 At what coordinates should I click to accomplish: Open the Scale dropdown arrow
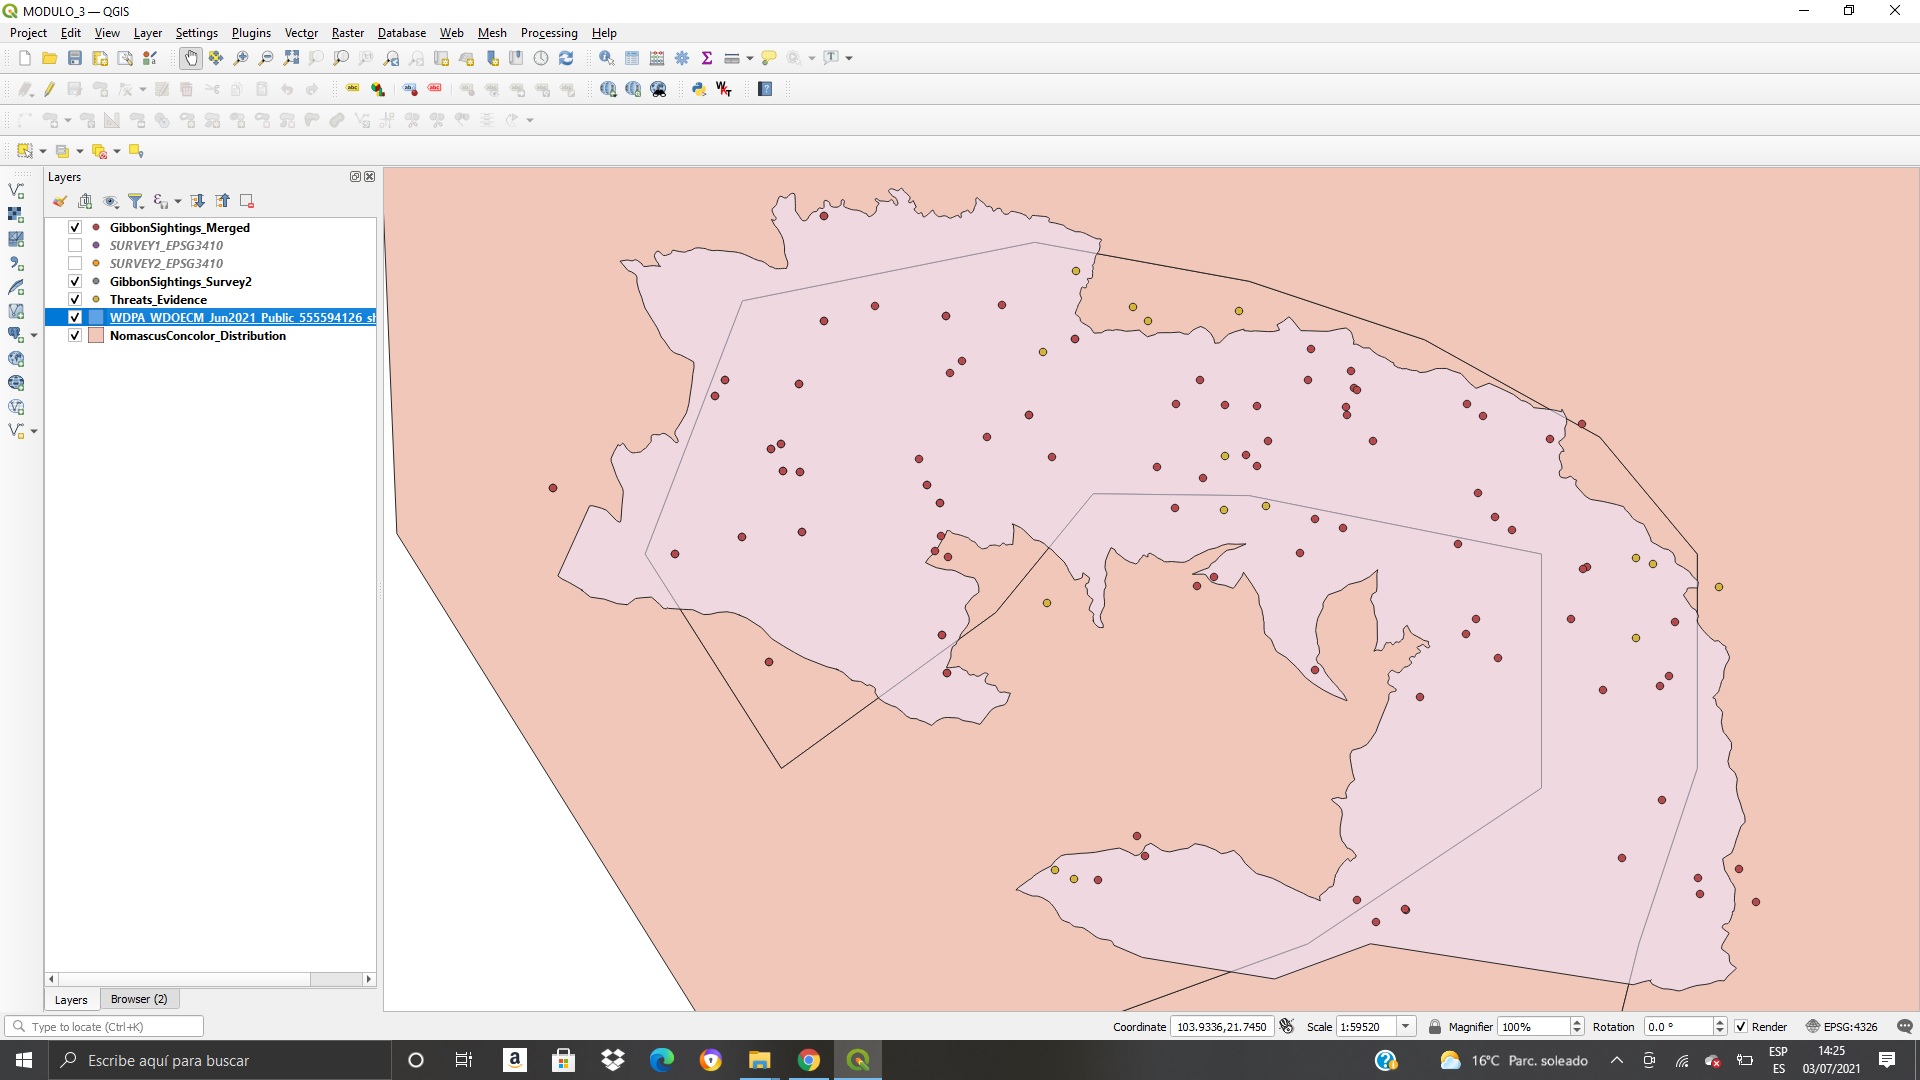pos(1405,1026)
